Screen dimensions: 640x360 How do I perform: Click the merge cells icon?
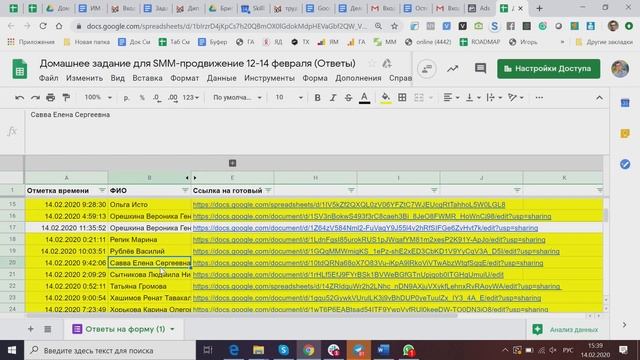pos(419,98)
